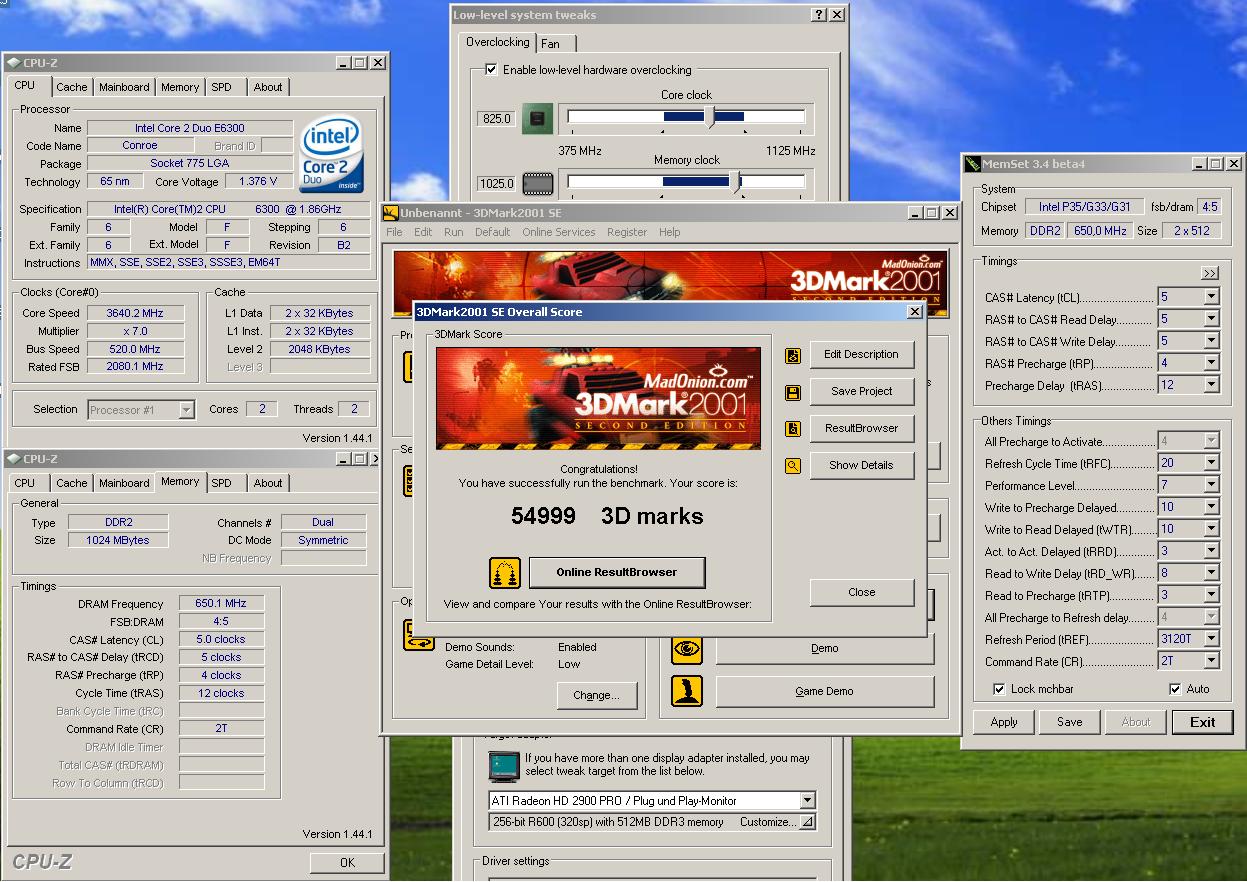
Task: Click the Exit button in MemSet
Action: tap(1203, 722)
